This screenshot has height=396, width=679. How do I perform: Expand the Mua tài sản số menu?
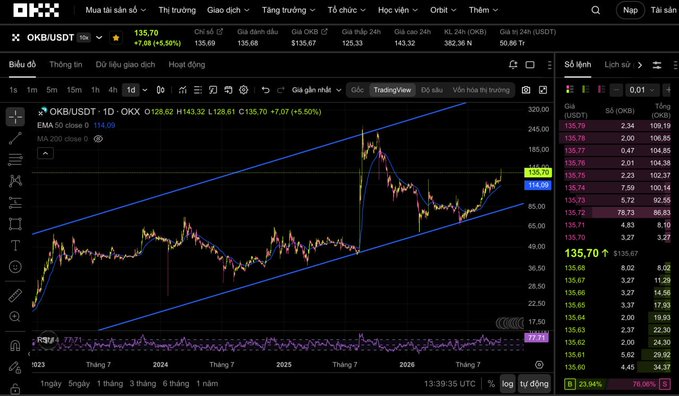click(x=116, y=10)
